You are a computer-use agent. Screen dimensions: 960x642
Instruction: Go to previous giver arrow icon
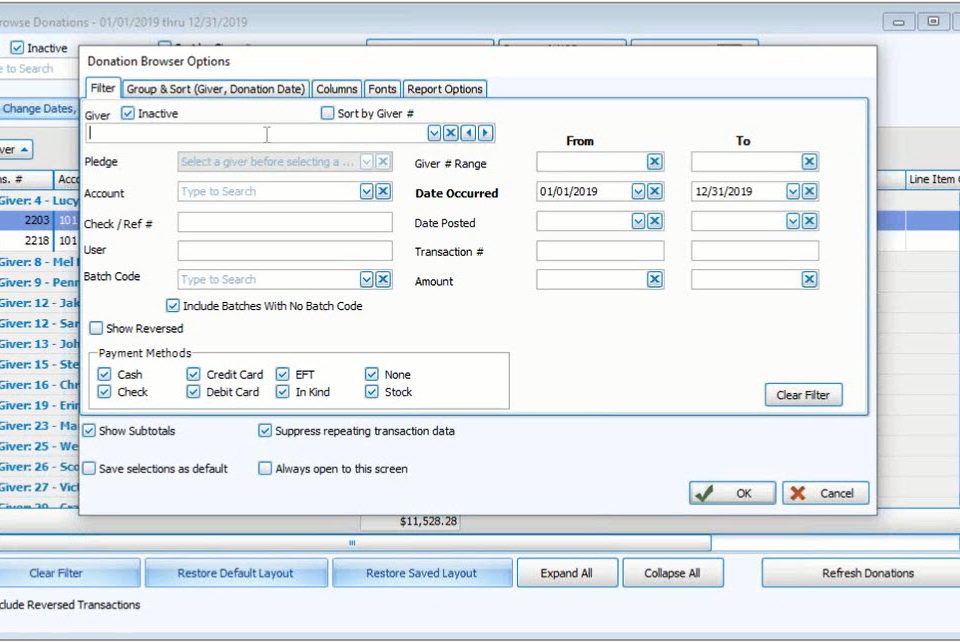(468, 133)
